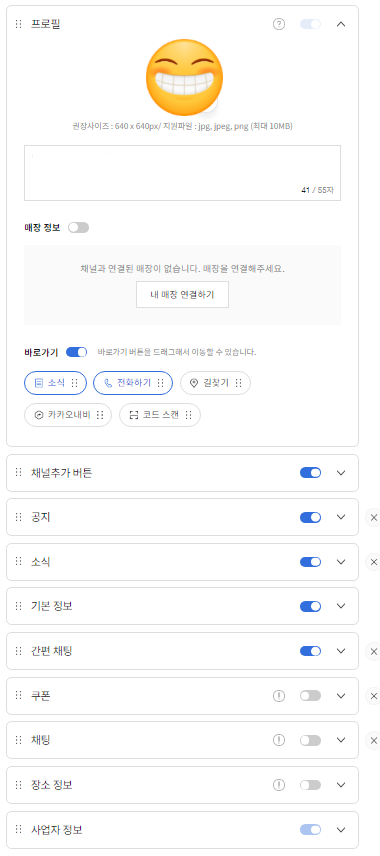Viewport: 380px width, 856px height.
Task: Click the drag handle beside 기본 정보
Action: [19, 606]
